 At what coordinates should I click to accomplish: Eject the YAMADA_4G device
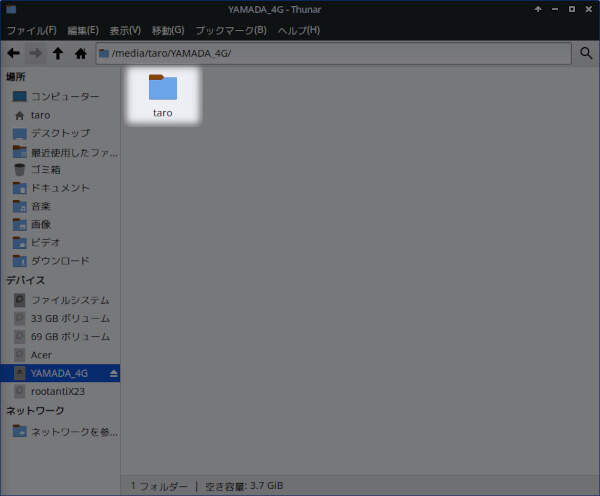coord(113,374)
